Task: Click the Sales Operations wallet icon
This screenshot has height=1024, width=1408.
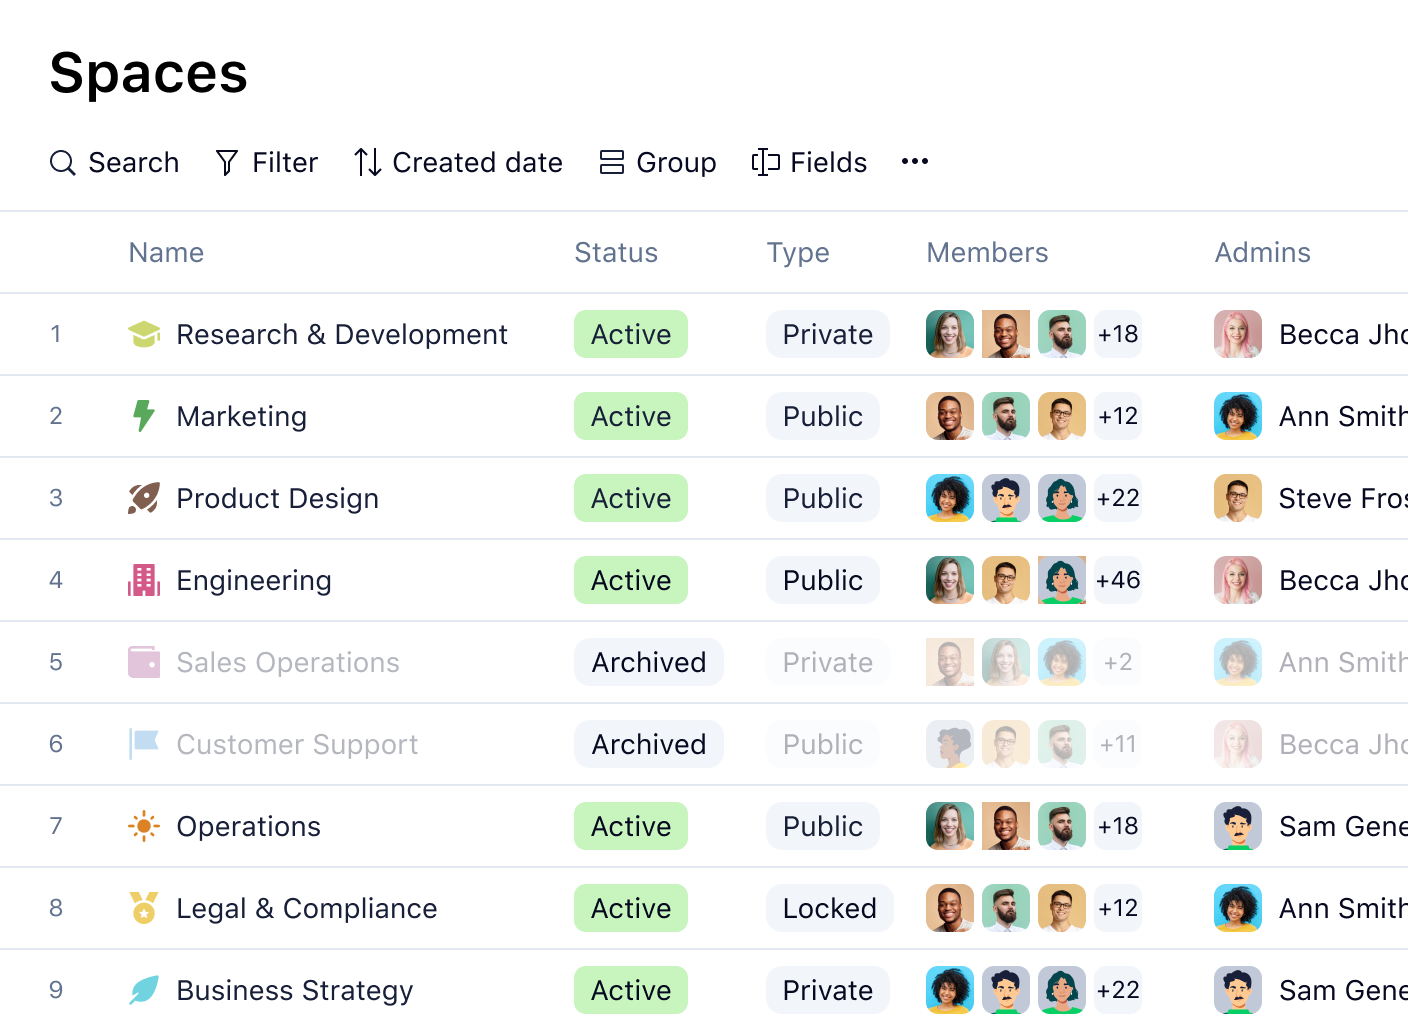Action: pos(144,662)
